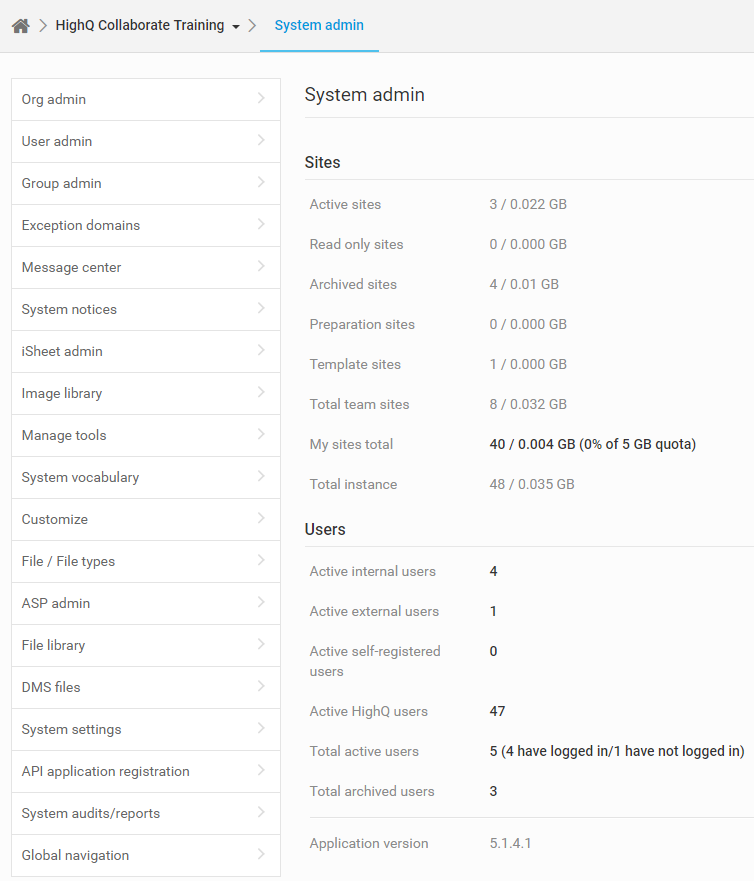This screenshot has width=754, height=881.
Task: Click the Image library chevron icon
Action: click(261, 392)
